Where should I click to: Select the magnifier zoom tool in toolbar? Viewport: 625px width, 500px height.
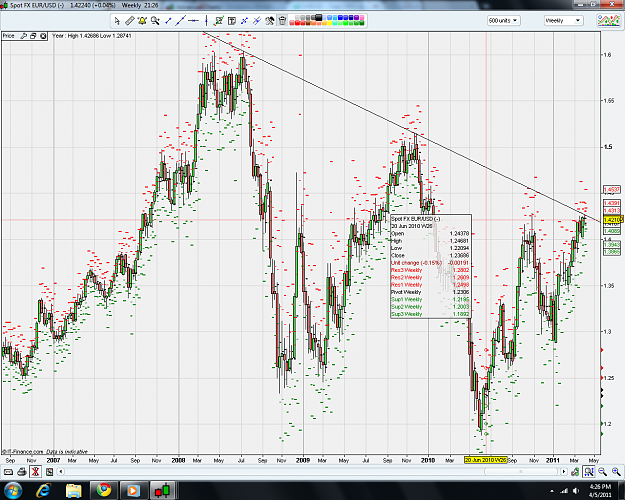(155, 21)
